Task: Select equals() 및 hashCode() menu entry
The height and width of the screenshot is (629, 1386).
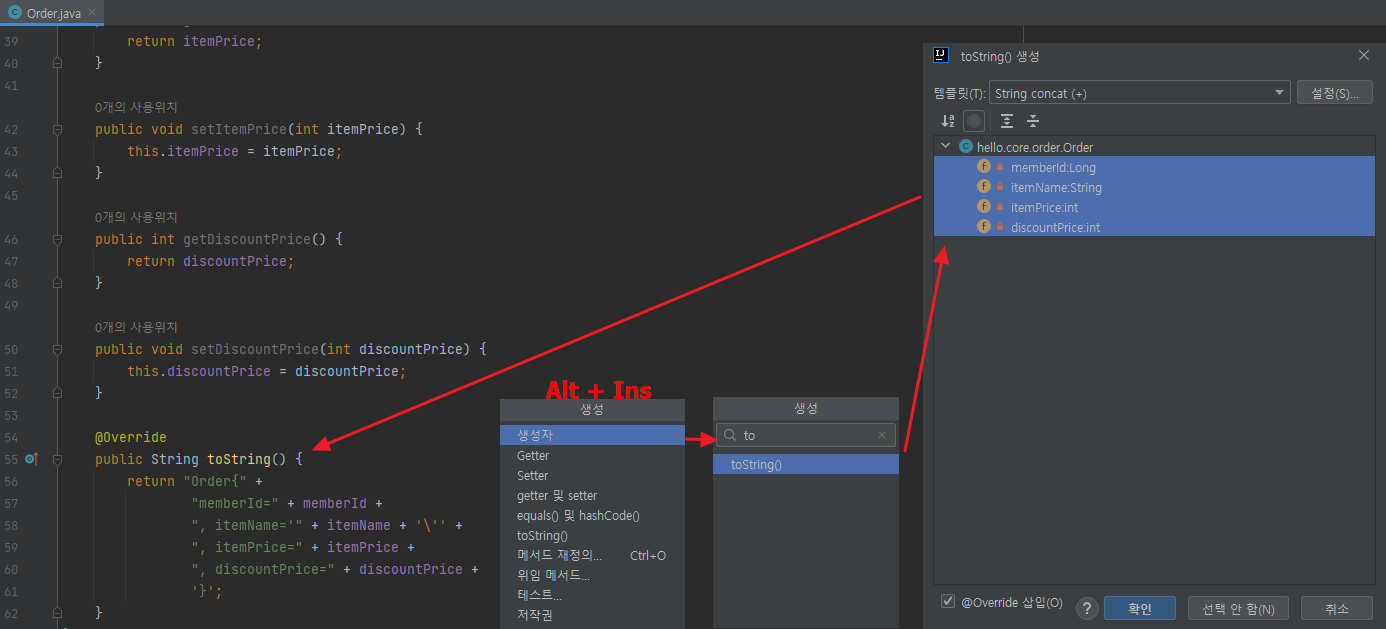Action: 592,515
